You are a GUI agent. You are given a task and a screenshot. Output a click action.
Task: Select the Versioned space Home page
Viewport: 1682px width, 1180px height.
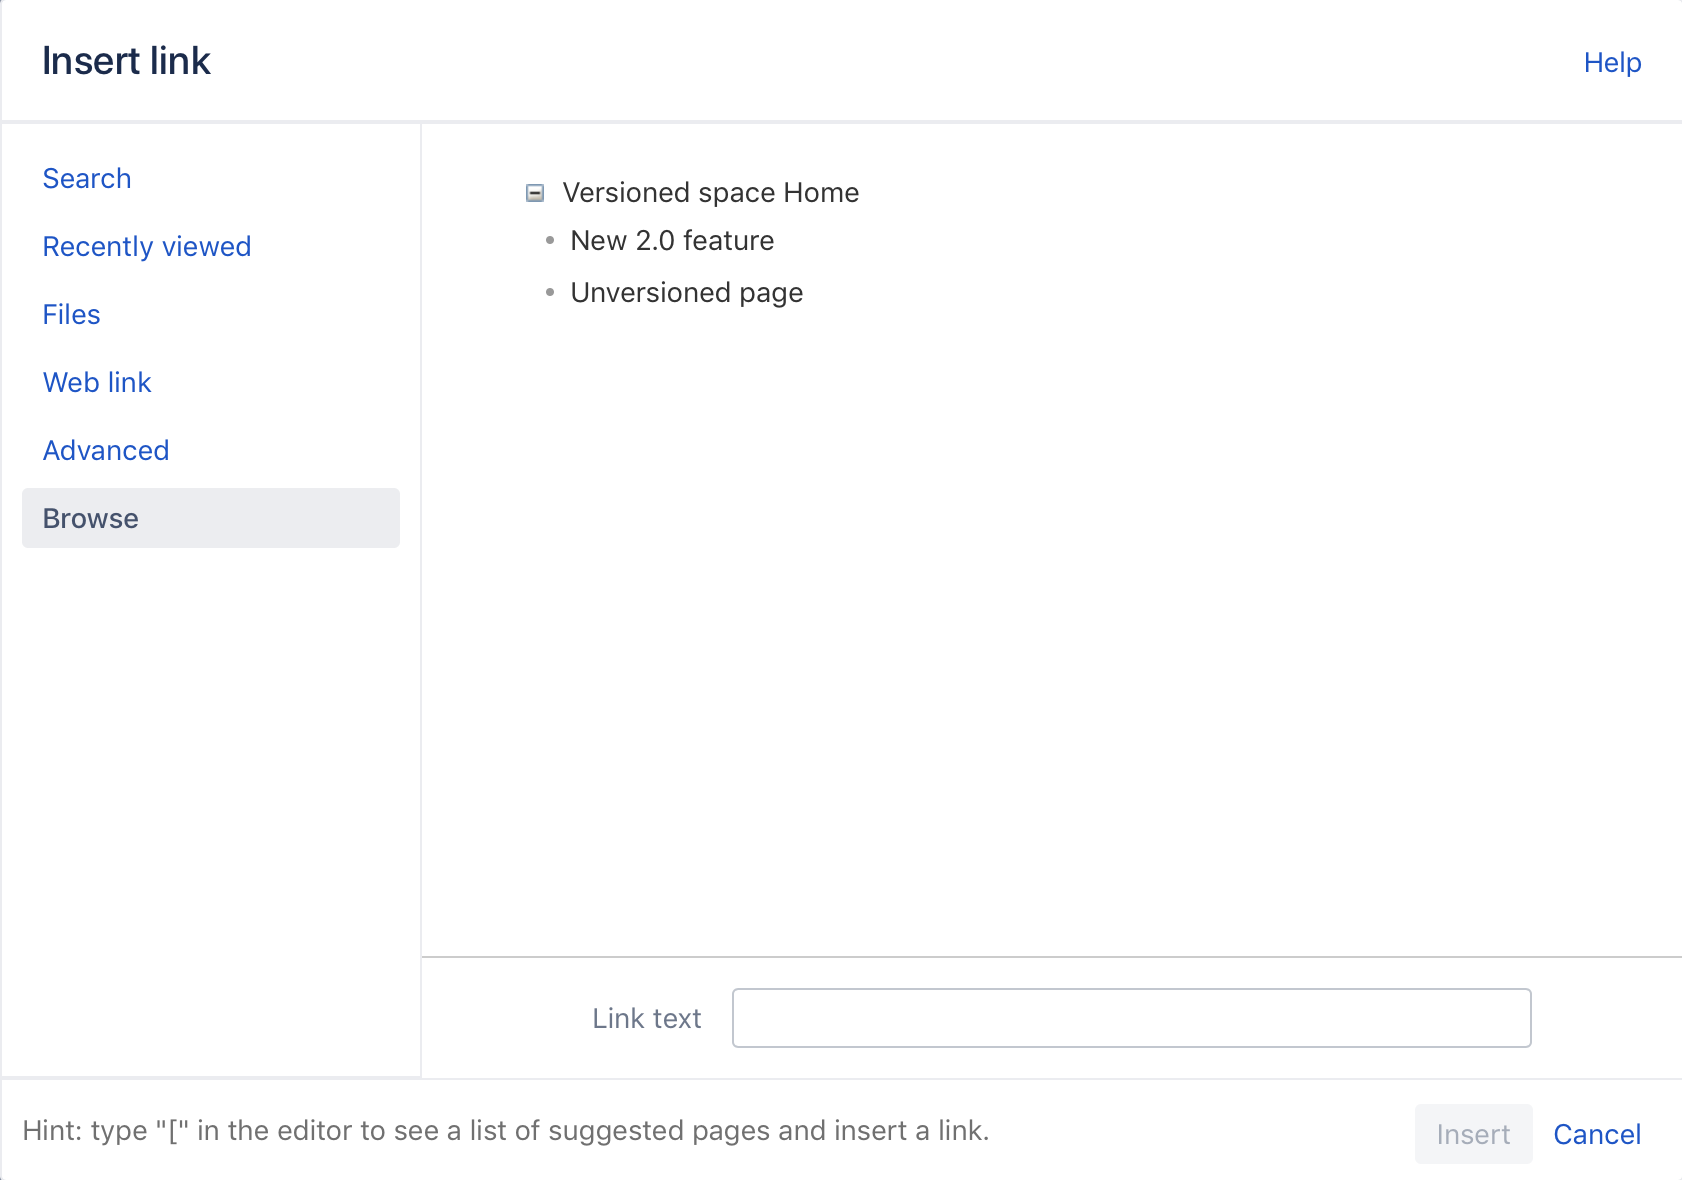[710, 193]
